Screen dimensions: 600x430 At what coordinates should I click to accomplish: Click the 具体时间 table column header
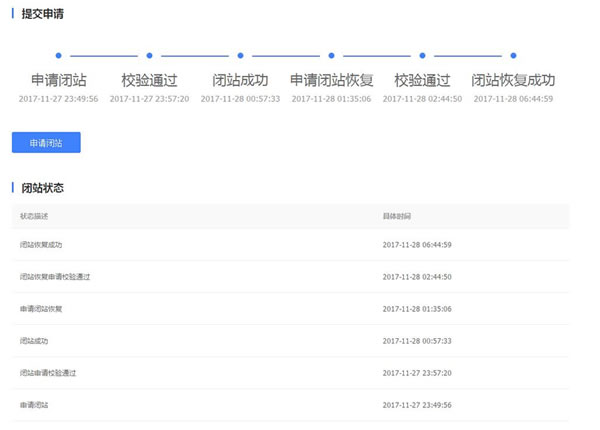(396, 216)
